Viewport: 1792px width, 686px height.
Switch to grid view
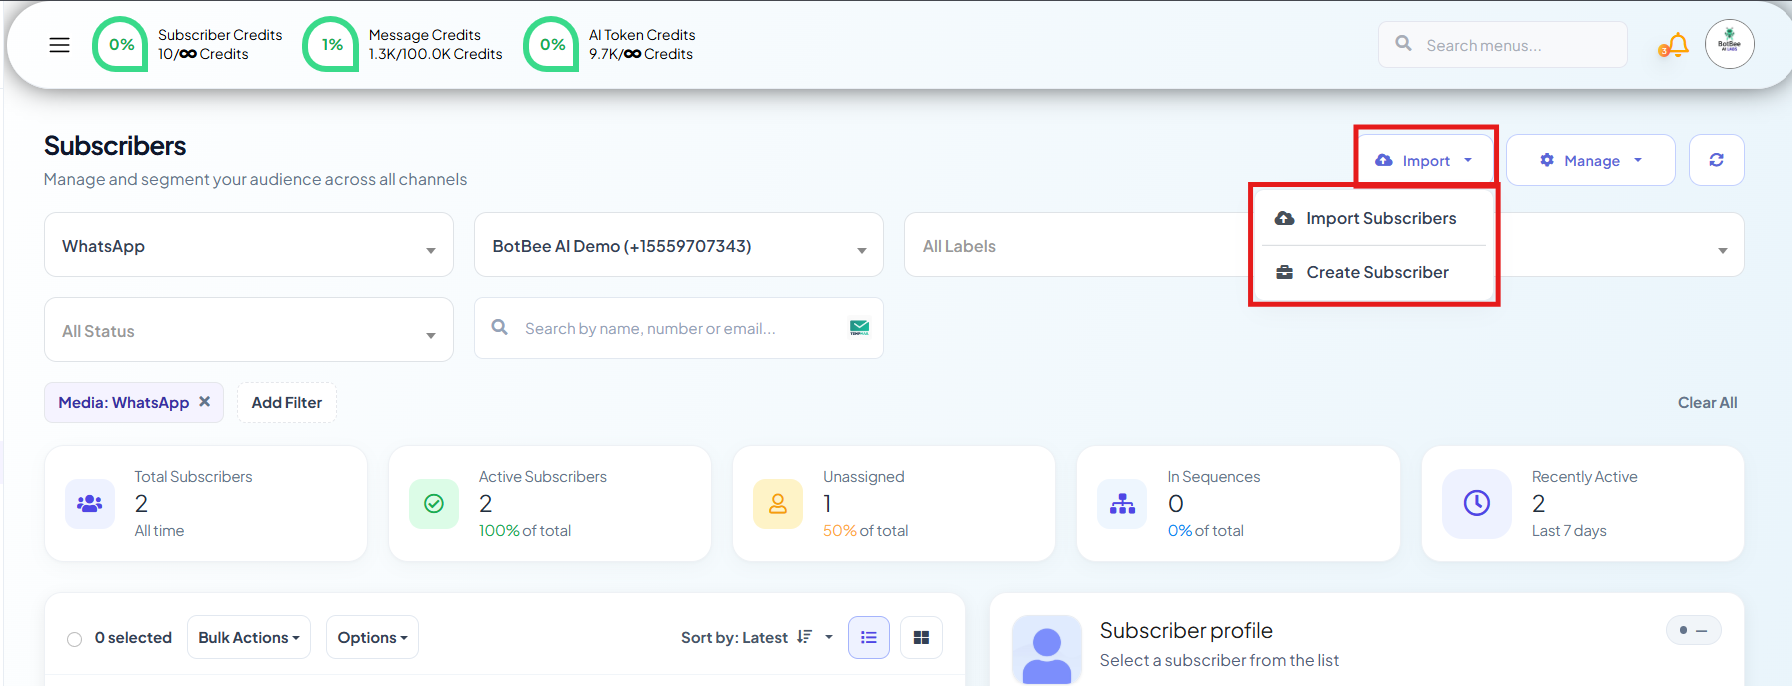tap(922, 638)
